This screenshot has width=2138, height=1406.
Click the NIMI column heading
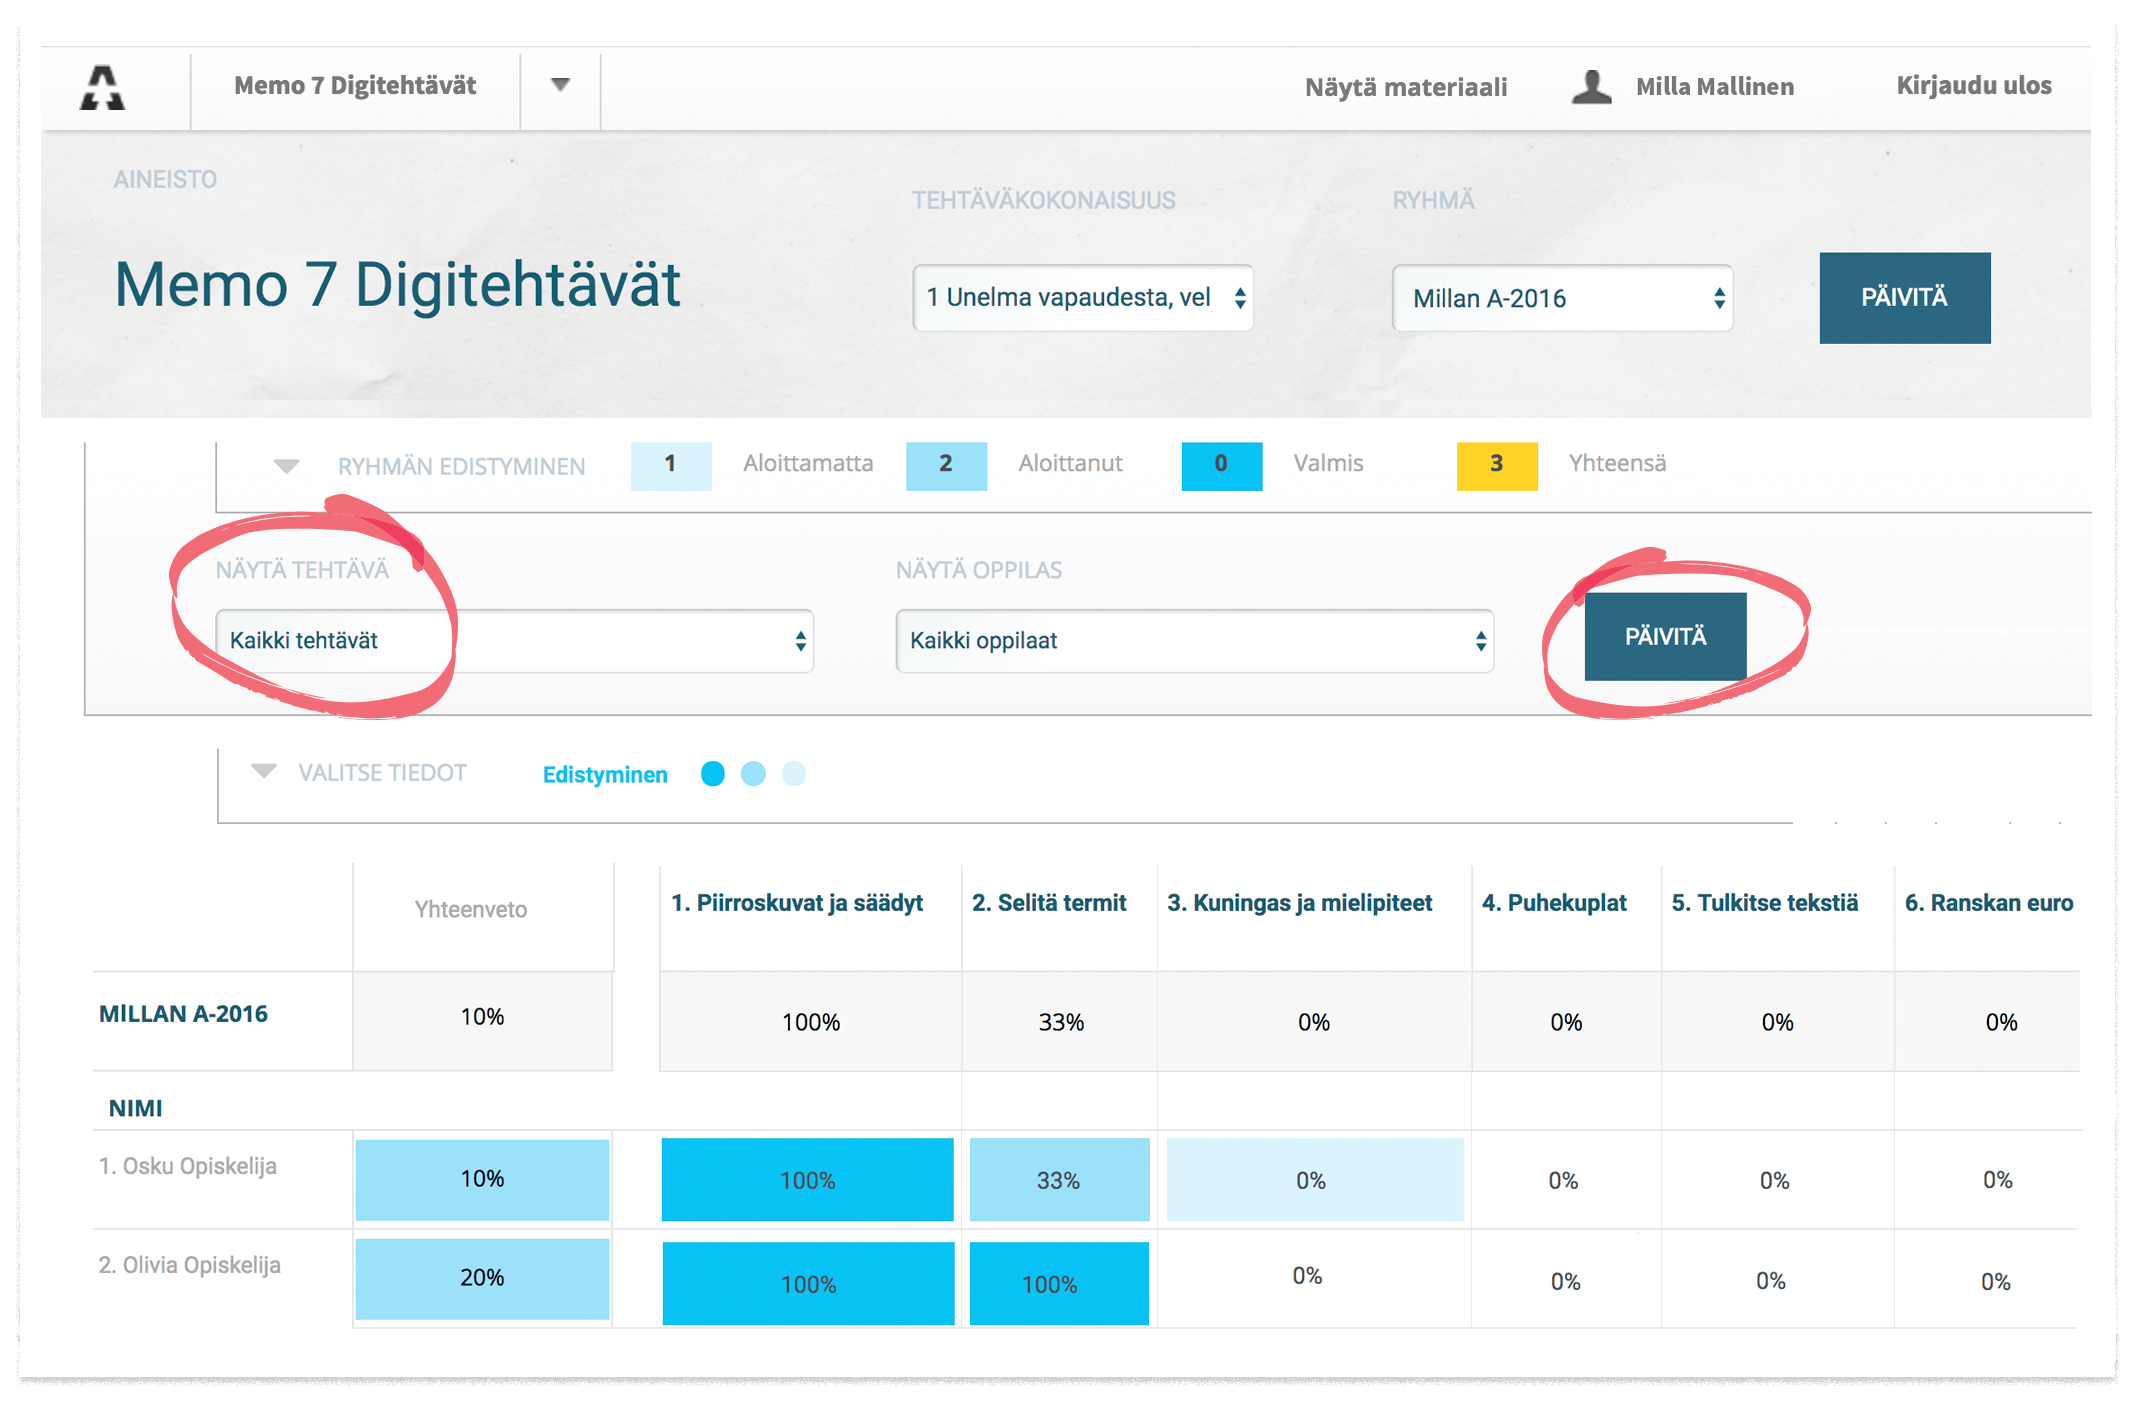[135, 1108]
